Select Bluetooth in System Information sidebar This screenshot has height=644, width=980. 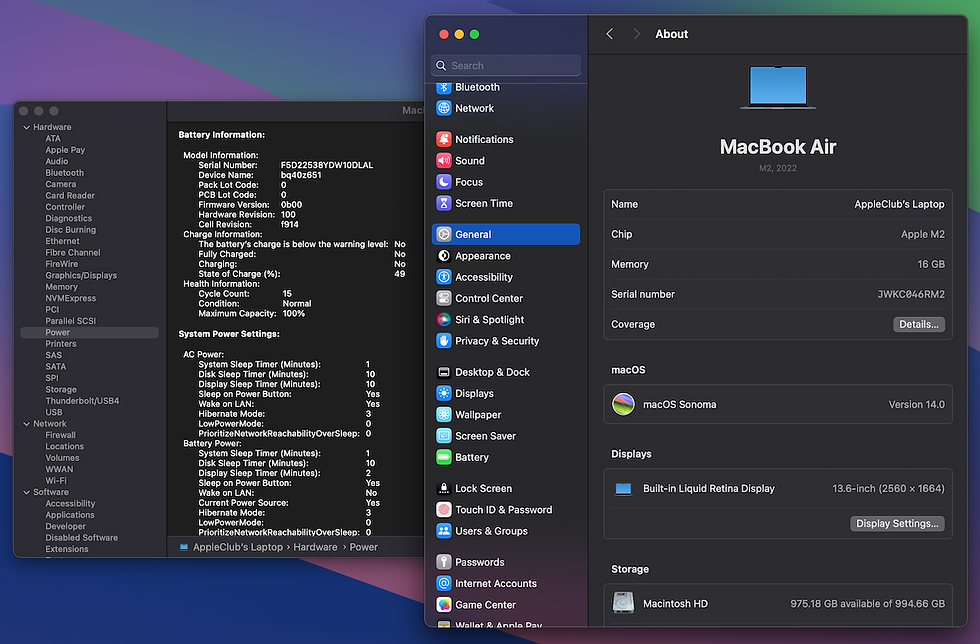pyautogui.click(x=64, y=173)
